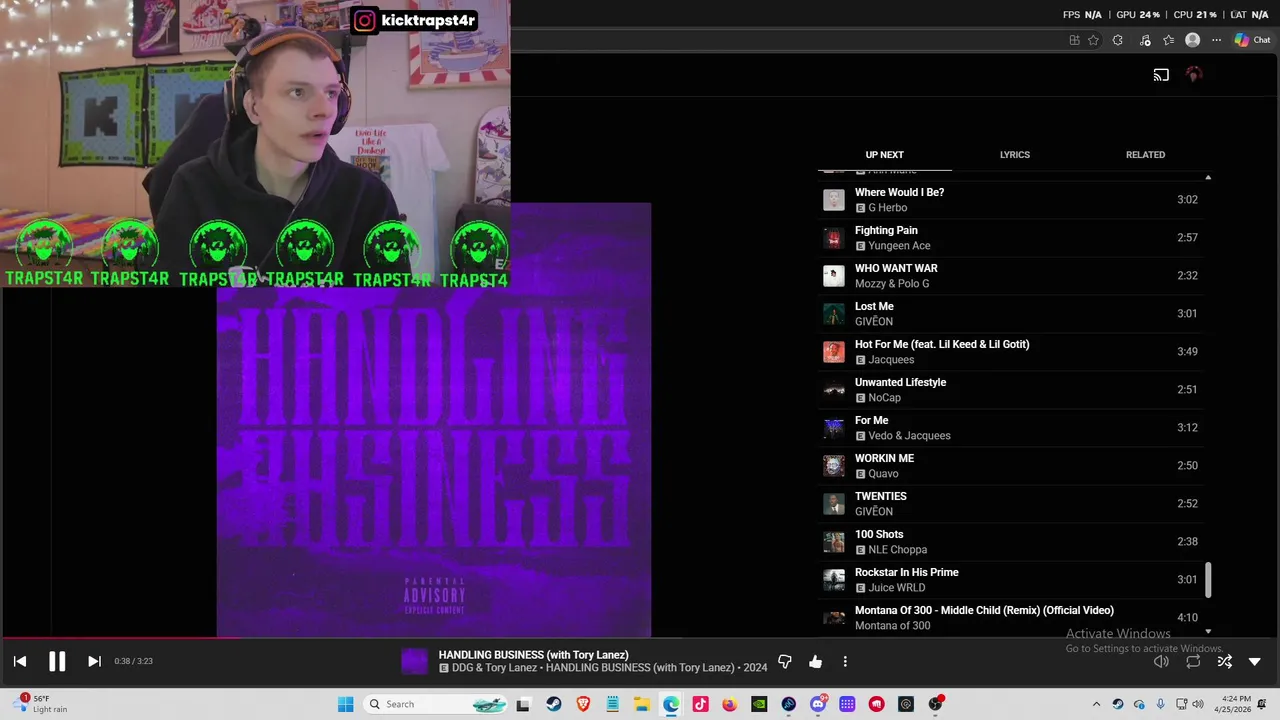Click the now-playing thumbnail in player bar
The height and width of the screenshot is (720, 1280).
[x=414, y=661]
